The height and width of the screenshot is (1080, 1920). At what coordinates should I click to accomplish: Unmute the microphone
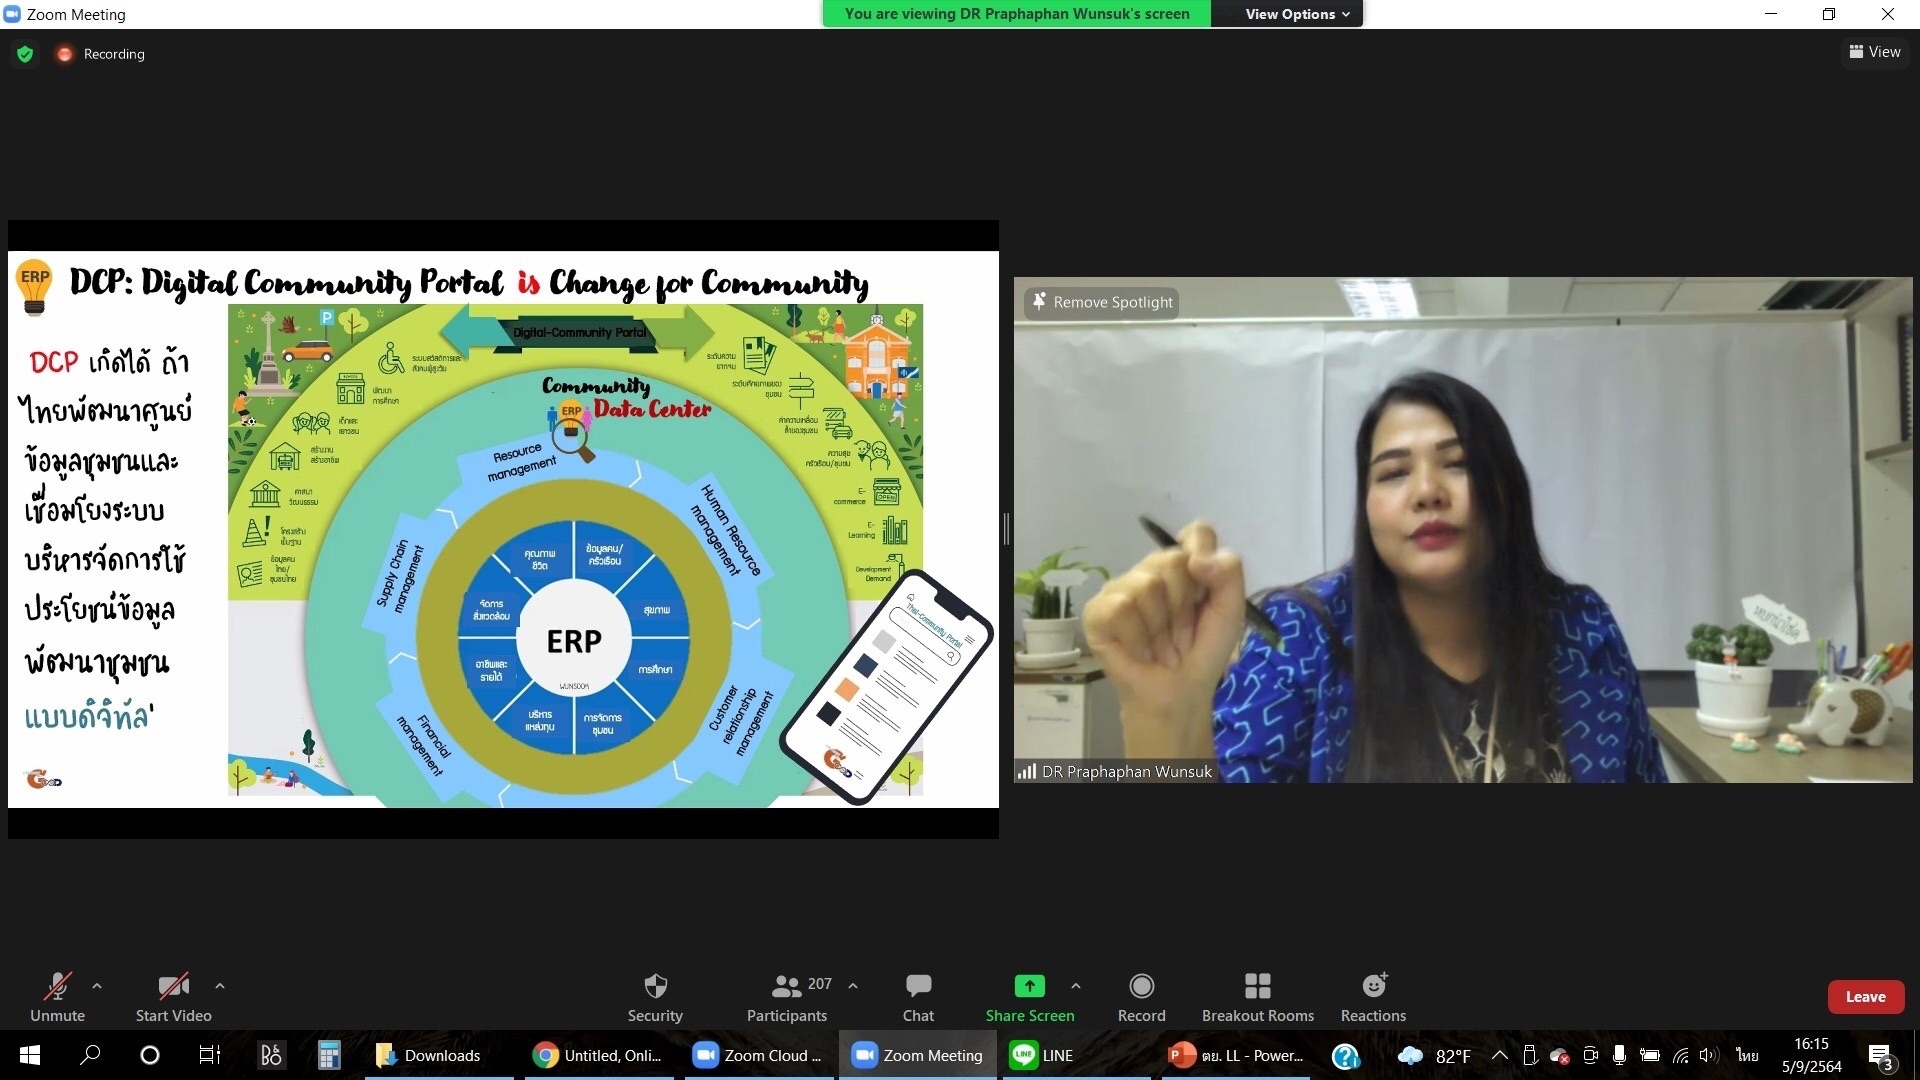[x=57, y=996]
